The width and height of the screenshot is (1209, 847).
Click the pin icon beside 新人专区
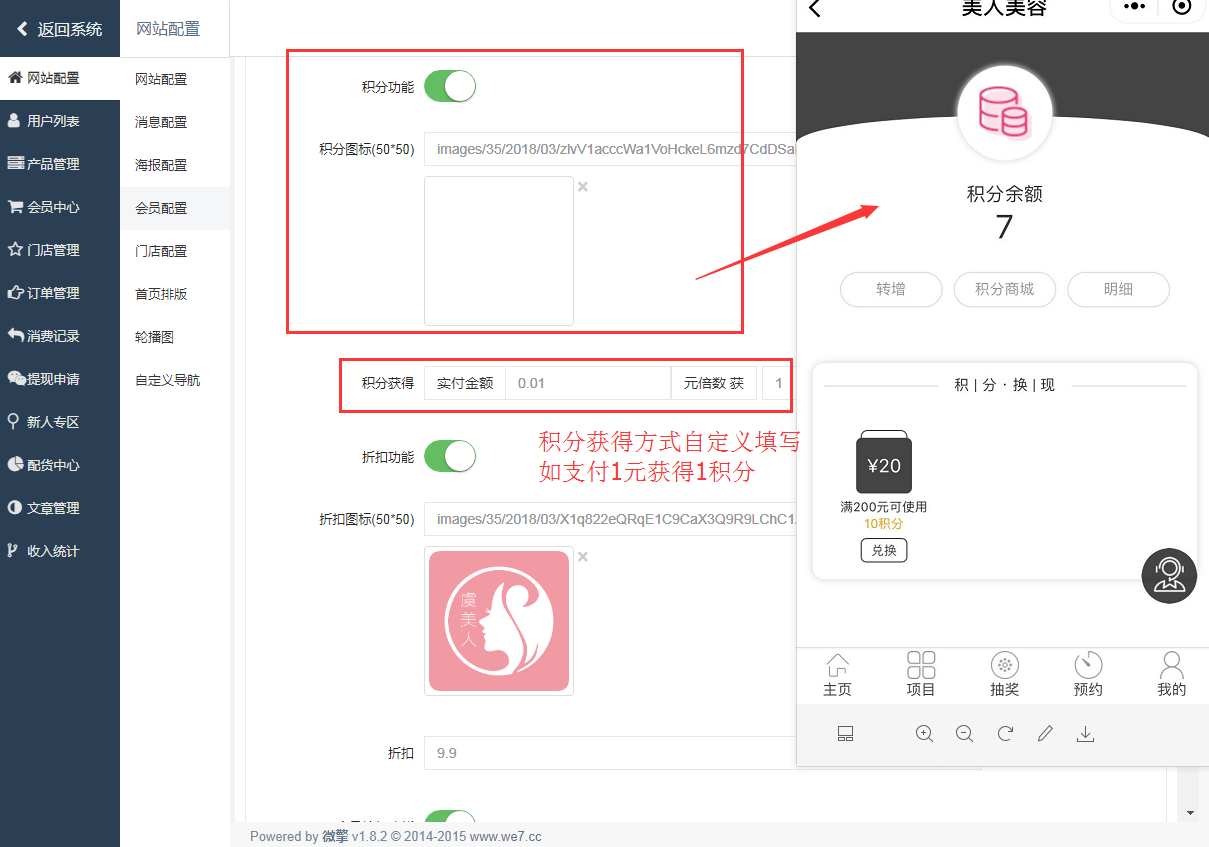[x=13, y=421]
